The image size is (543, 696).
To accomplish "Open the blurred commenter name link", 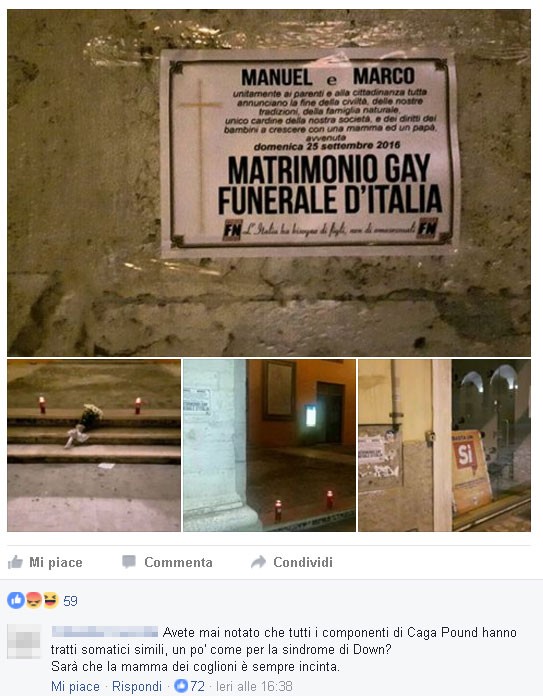I will tap(105, 632).
